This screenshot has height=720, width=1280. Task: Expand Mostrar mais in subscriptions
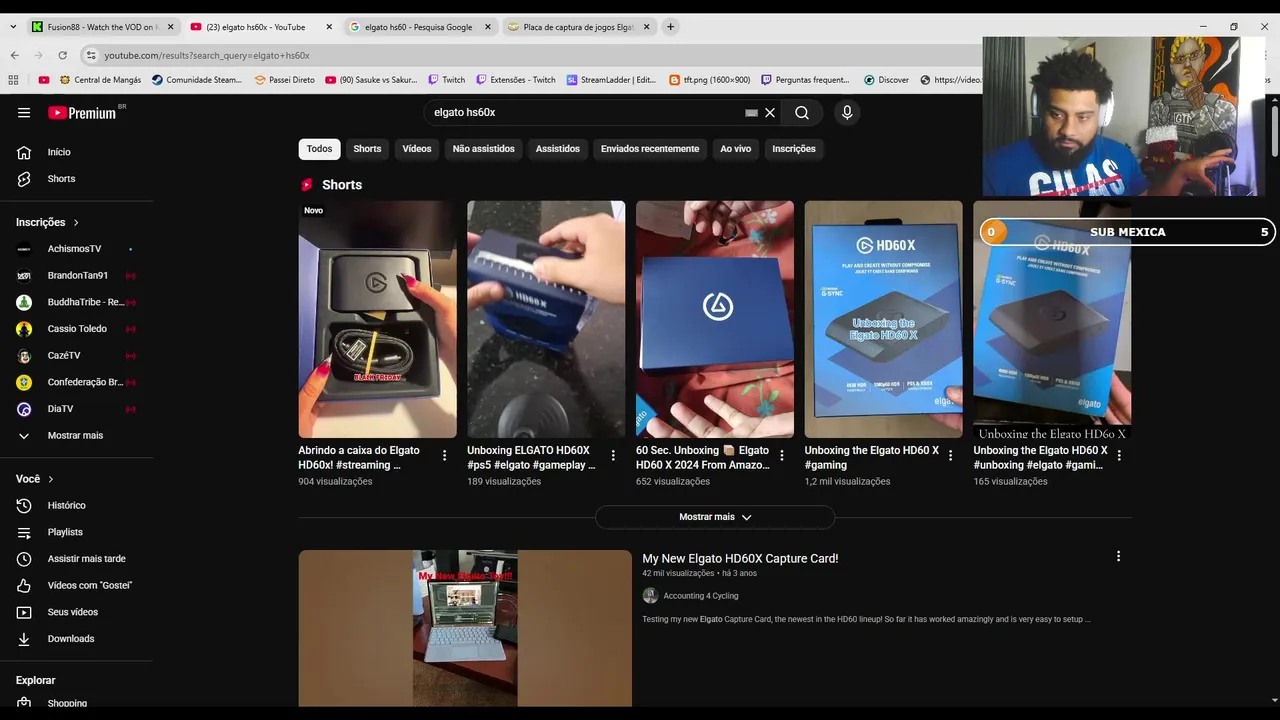pos(76,436)
